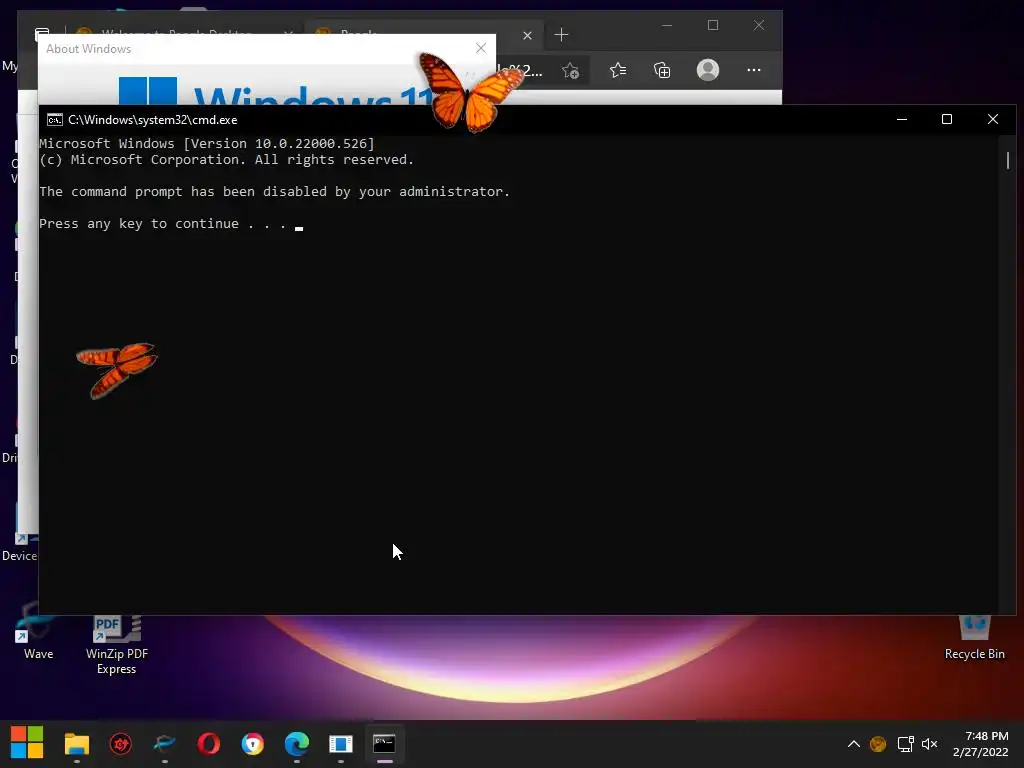Select the Wave desktop shortcut label

[x=39, y=654]
